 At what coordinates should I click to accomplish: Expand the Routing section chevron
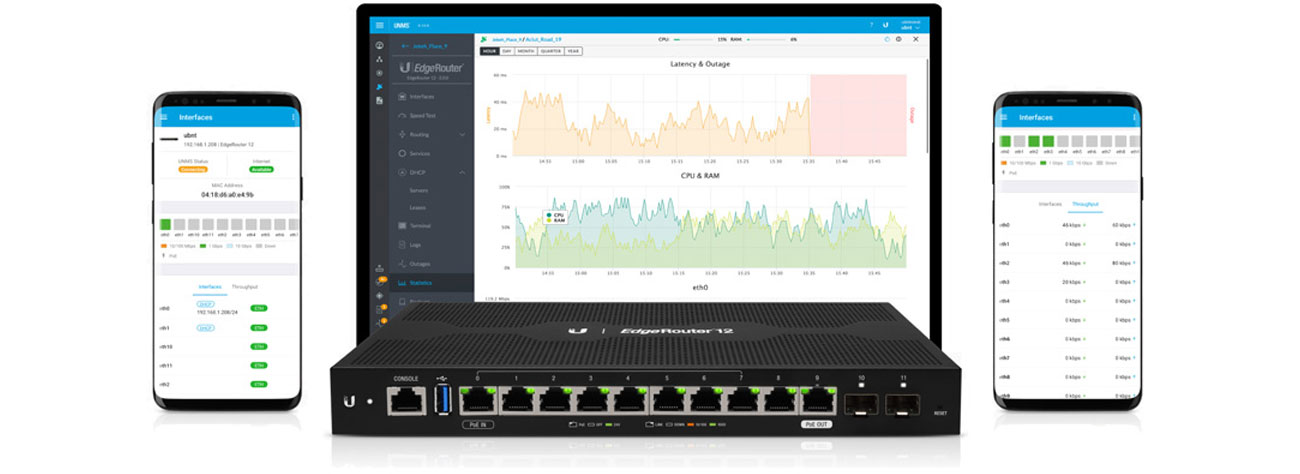coord(462,134)
